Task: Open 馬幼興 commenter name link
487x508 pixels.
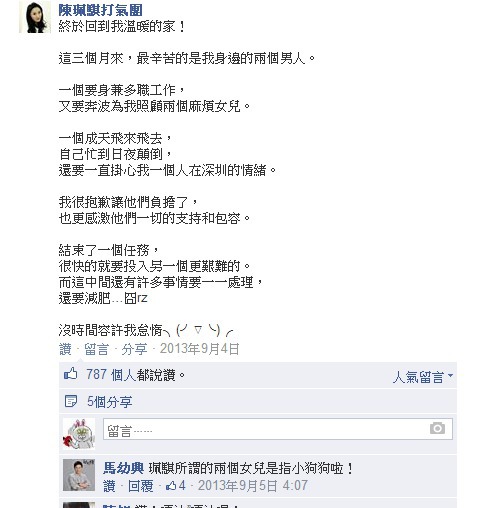Action: tap(123, 468)
